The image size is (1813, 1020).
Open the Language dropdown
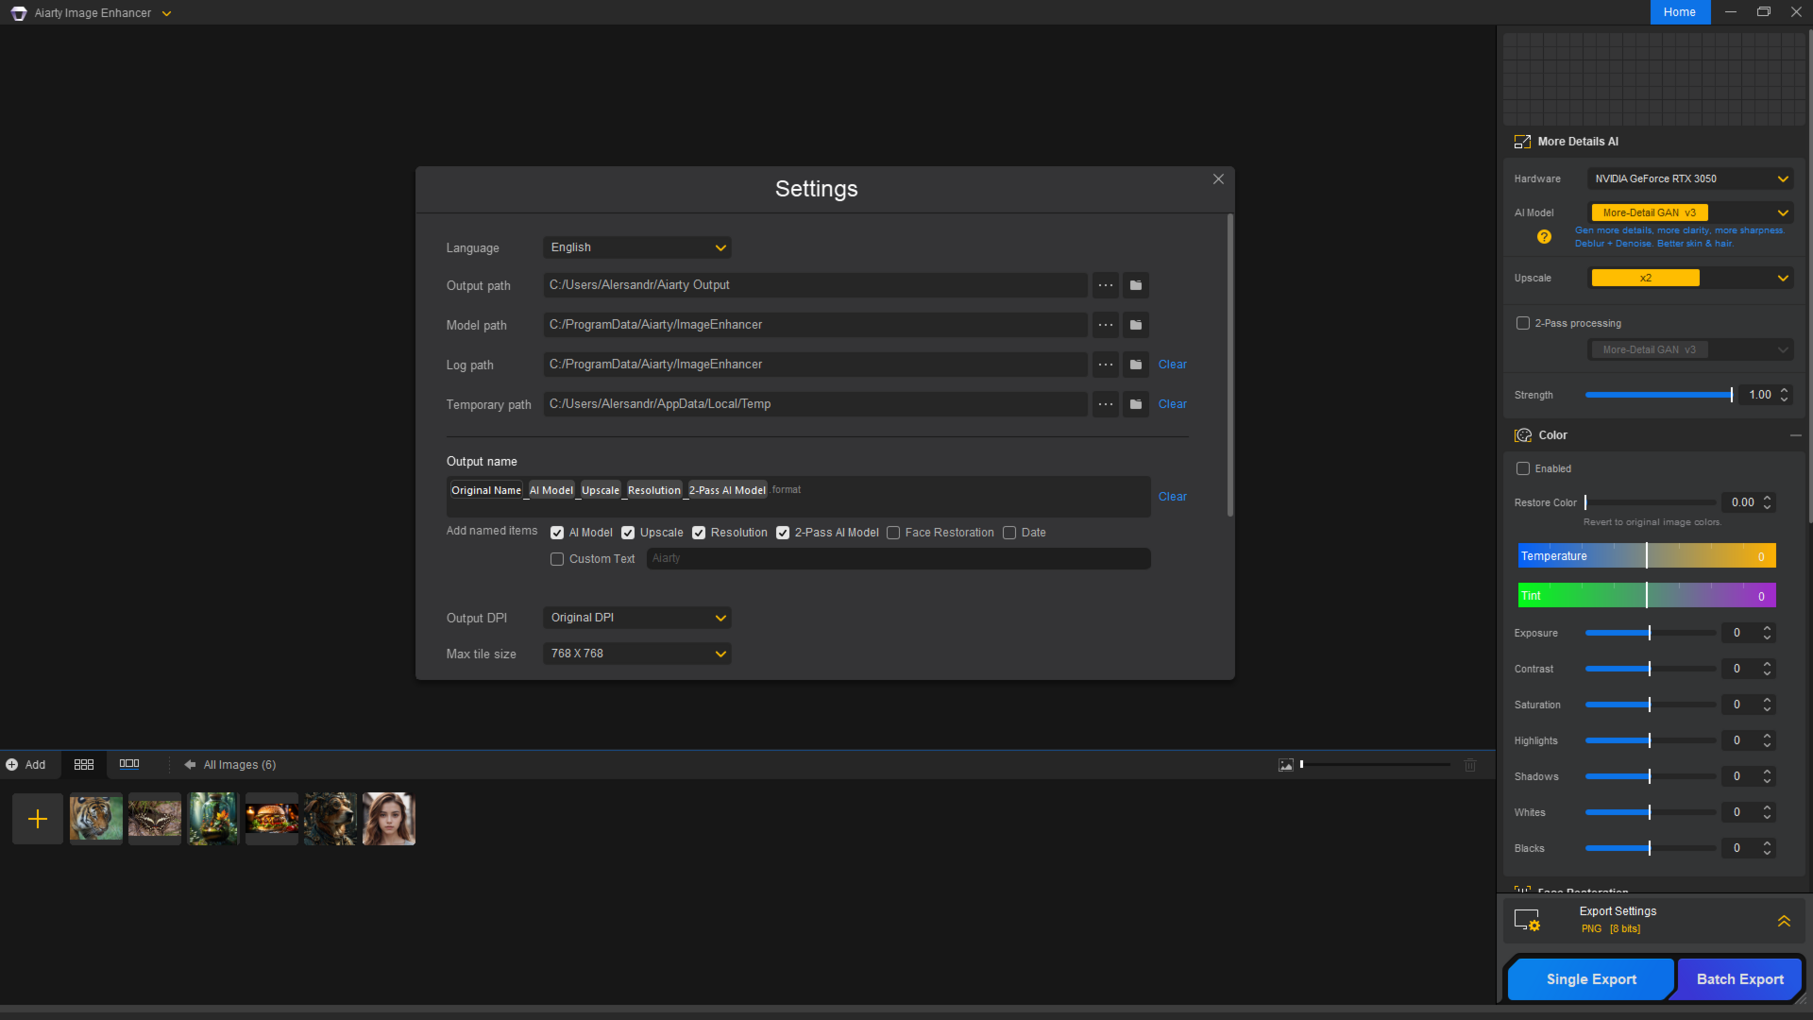point(637,248)
